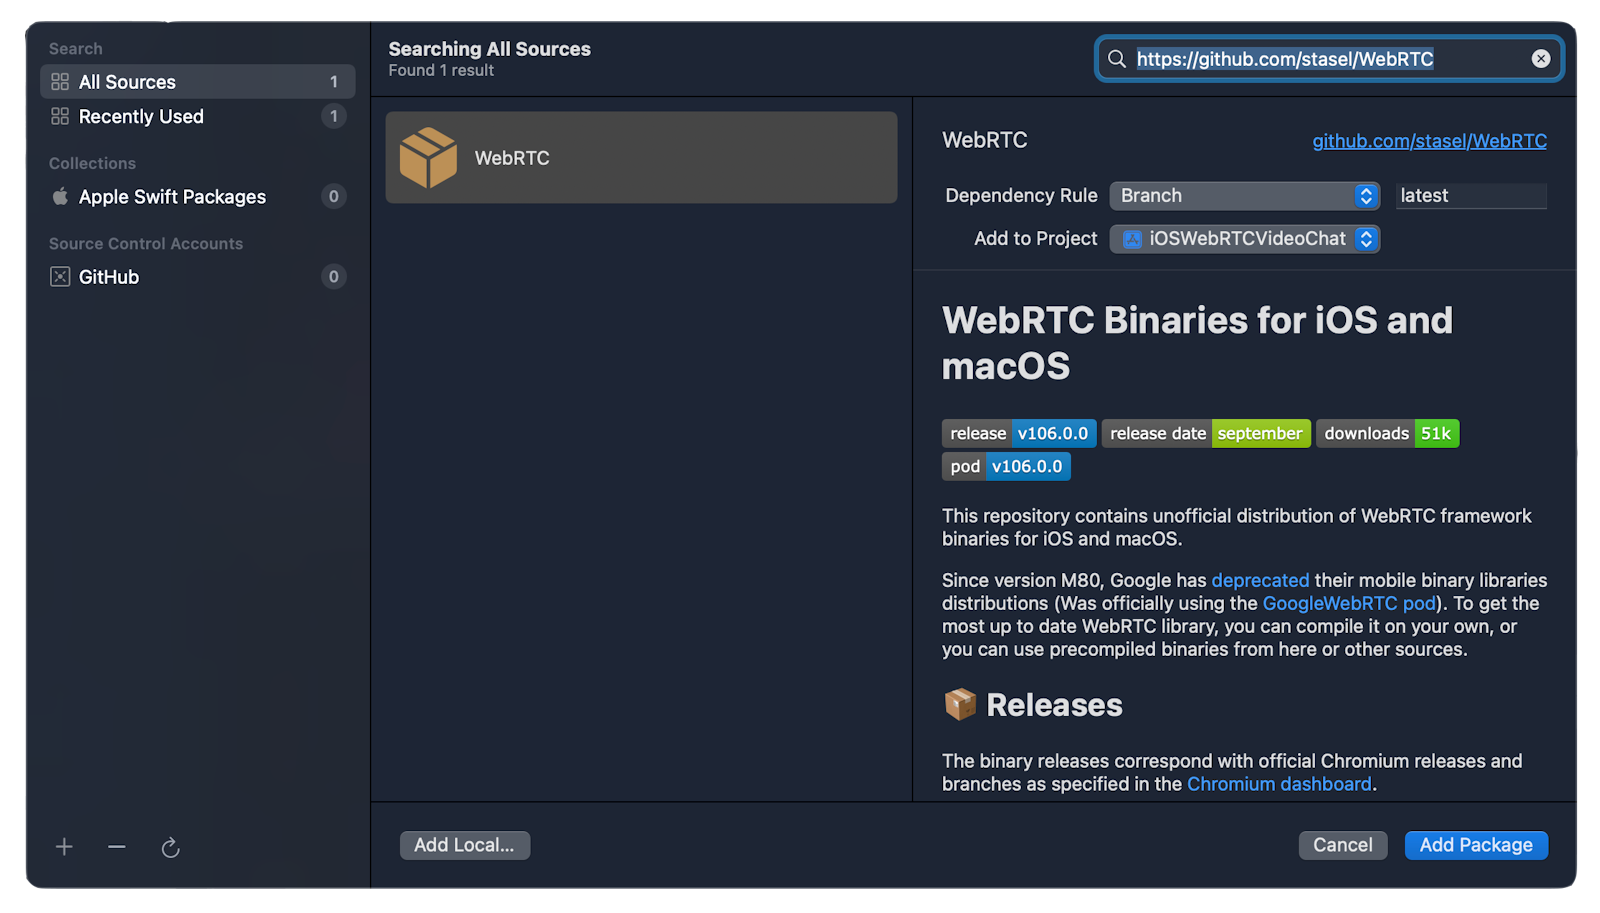The image size is (1600, 913).
Task: Click the Add Local button
Action: (464, 845)
